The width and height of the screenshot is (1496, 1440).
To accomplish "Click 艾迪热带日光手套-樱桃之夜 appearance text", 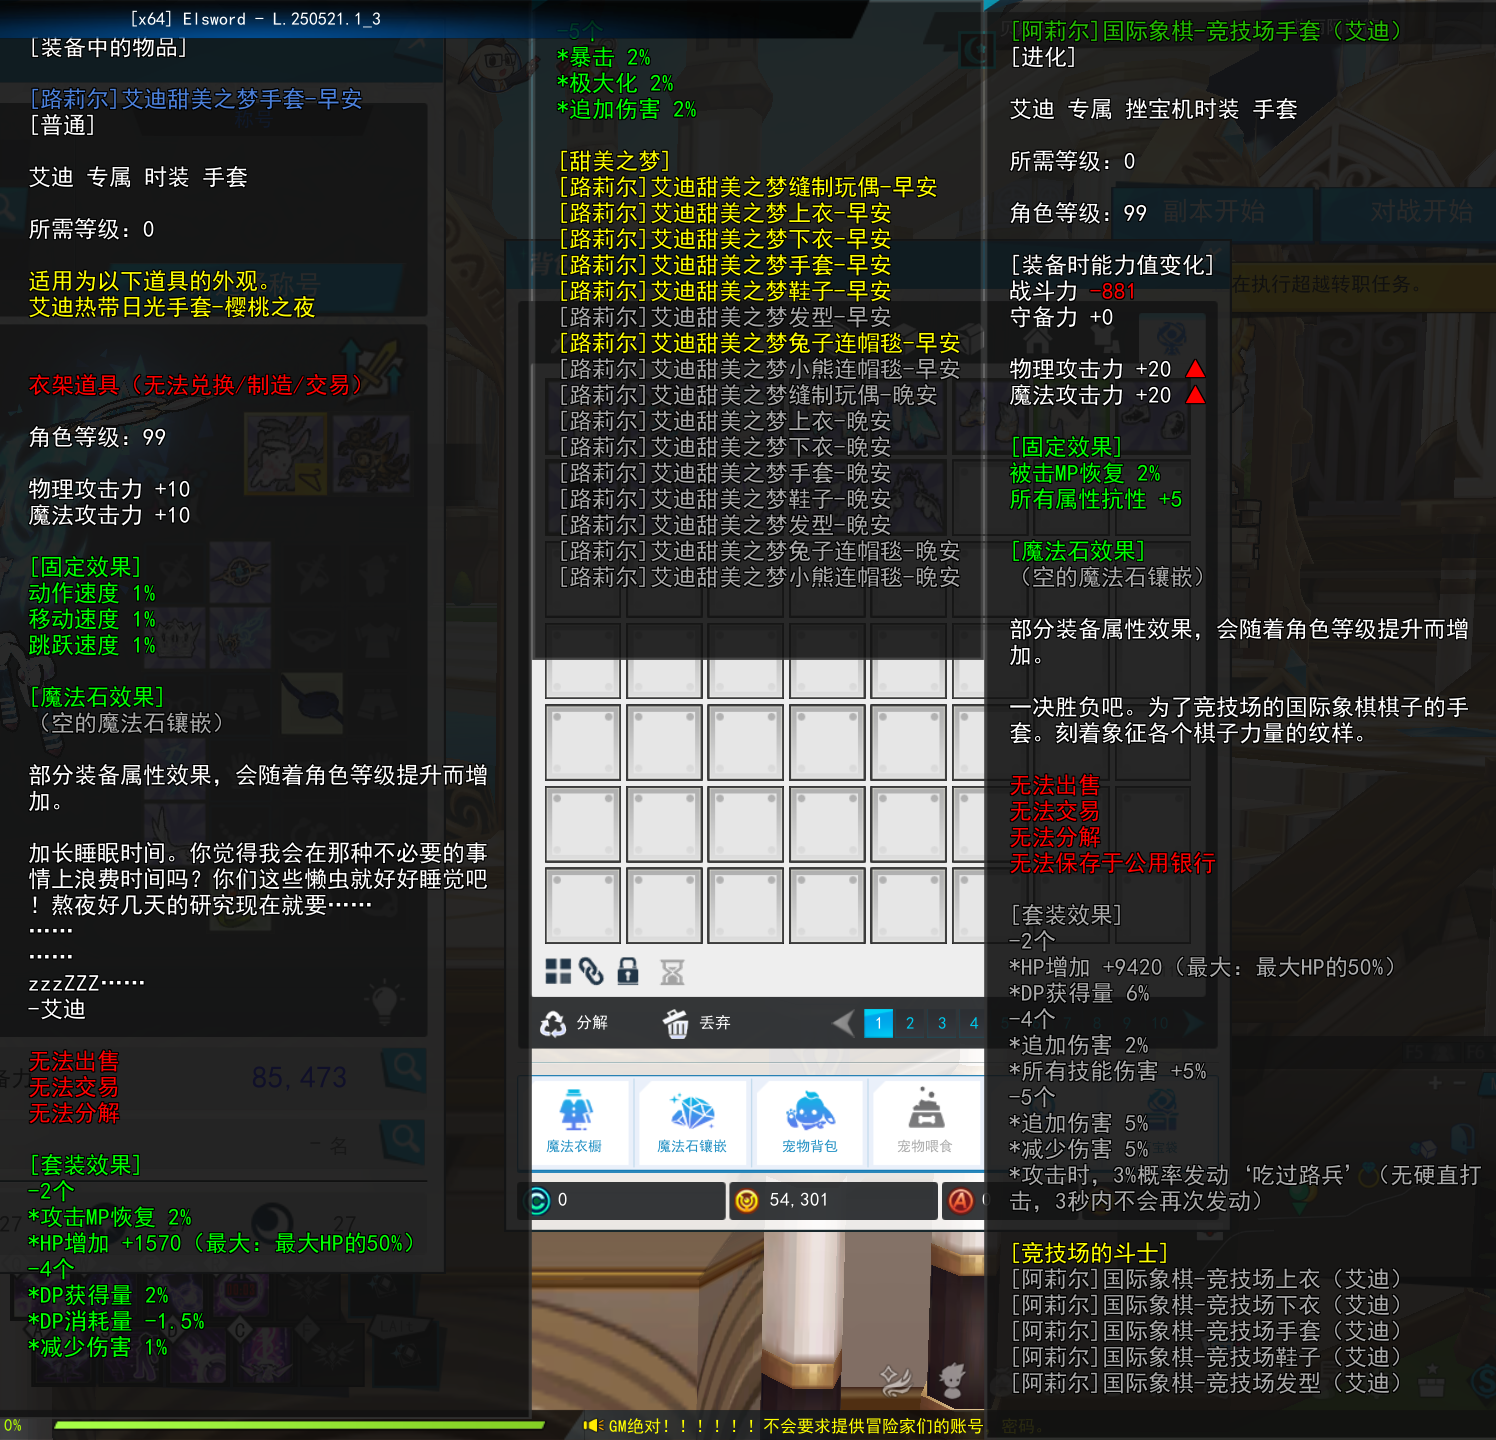I will point(172,307).
